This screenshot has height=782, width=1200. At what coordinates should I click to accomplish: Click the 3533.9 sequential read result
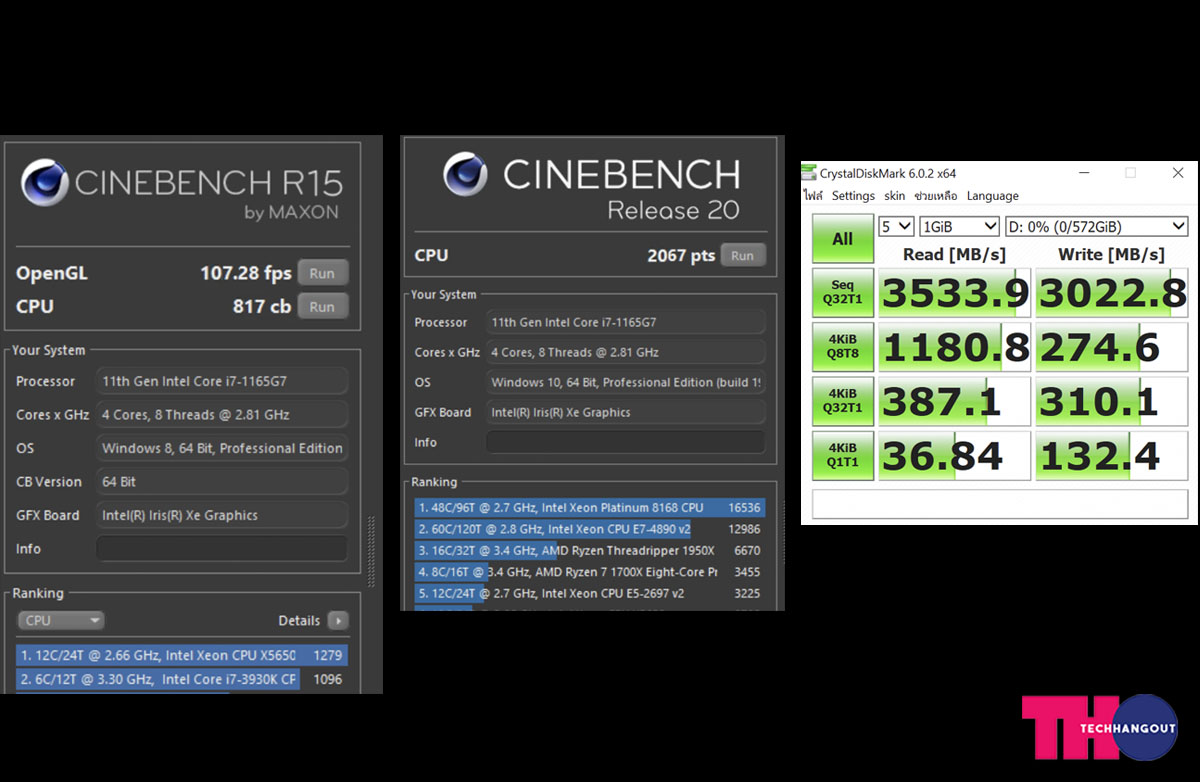tap(955, 293)
